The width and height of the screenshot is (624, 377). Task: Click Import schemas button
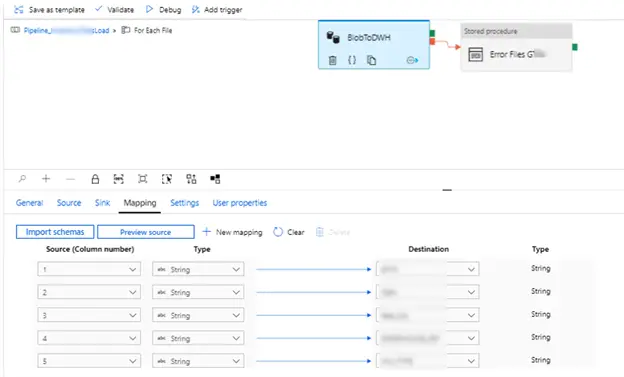point(55,232)
